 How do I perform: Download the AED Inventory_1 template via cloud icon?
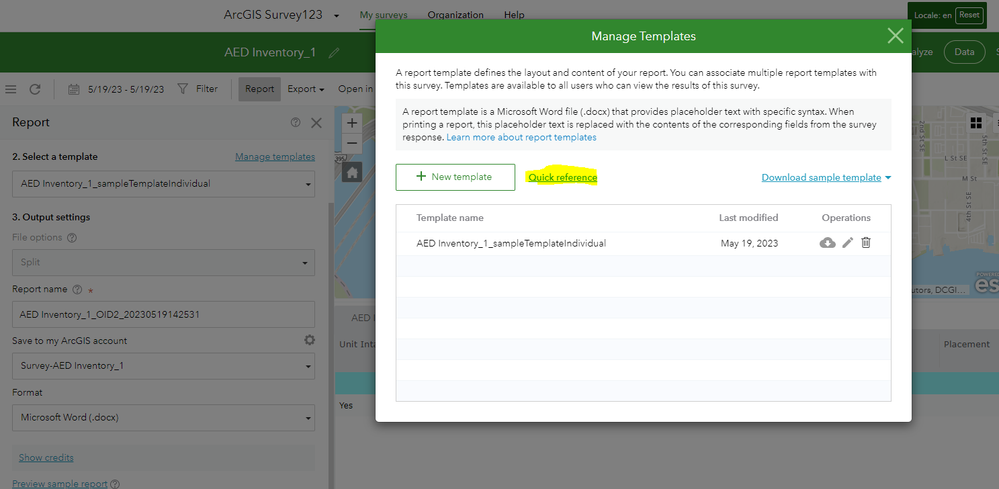point(827,243)
